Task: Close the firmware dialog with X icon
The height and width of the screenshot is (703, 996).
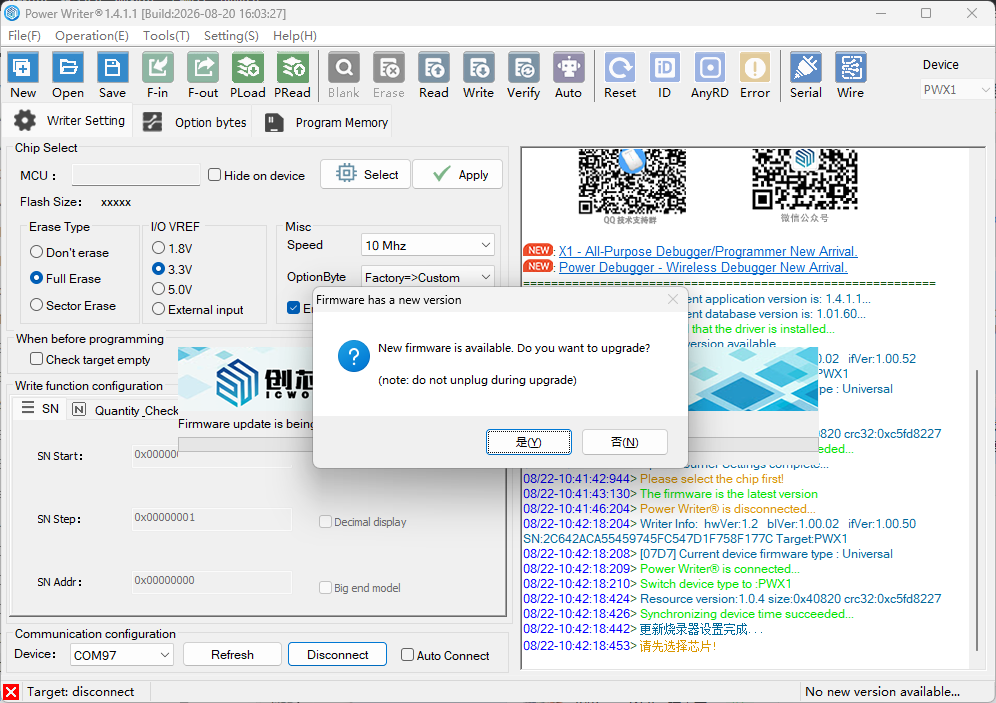Action: tap(673, 299)
